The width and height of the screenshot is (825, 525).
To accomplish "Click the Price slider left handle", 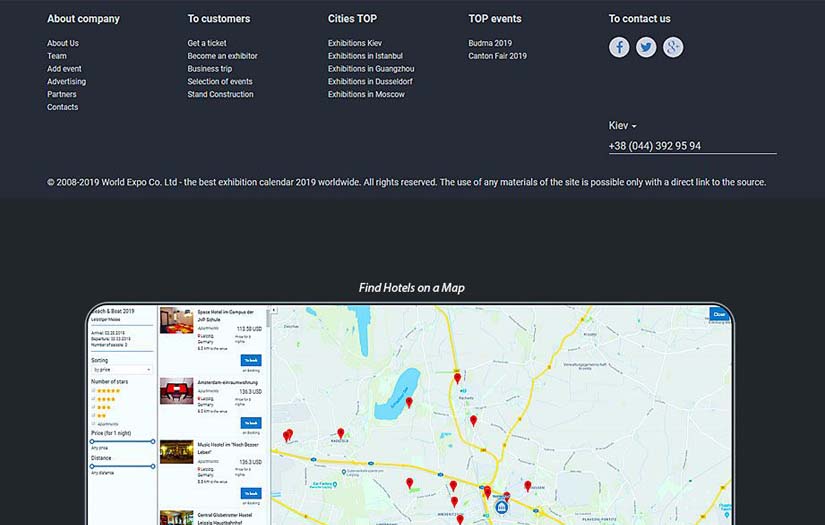I will pyautogui.click(x=92, y=441).
